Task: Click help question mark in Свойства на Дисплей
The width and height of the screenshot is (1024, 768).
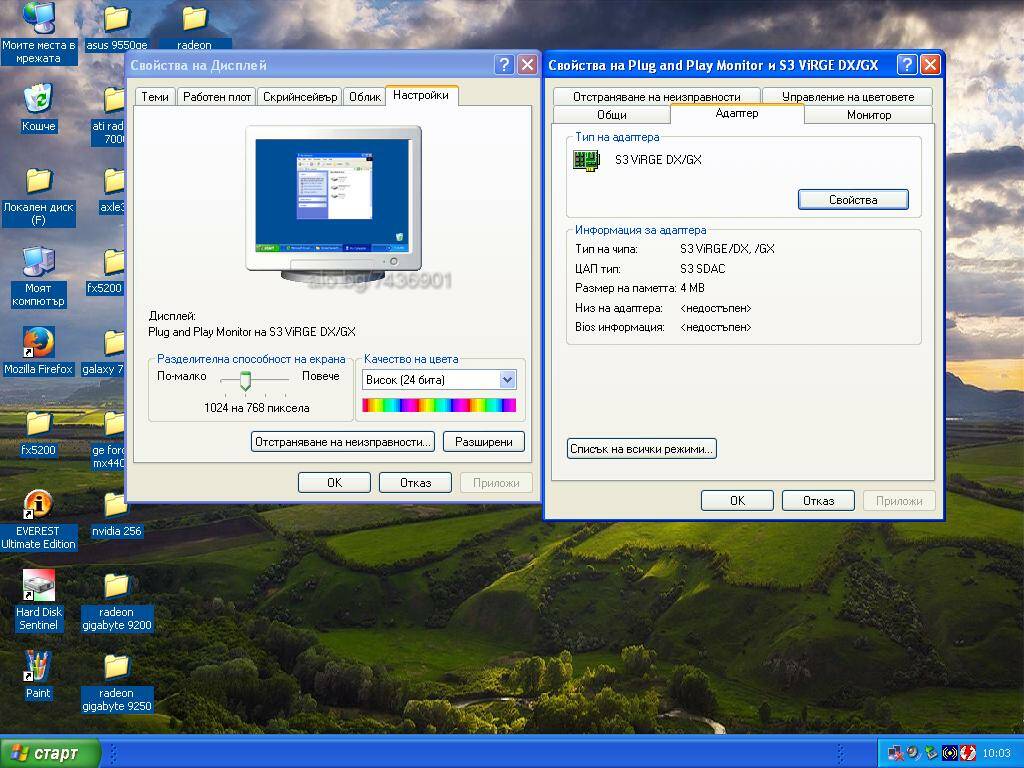Action: point(504,65)
